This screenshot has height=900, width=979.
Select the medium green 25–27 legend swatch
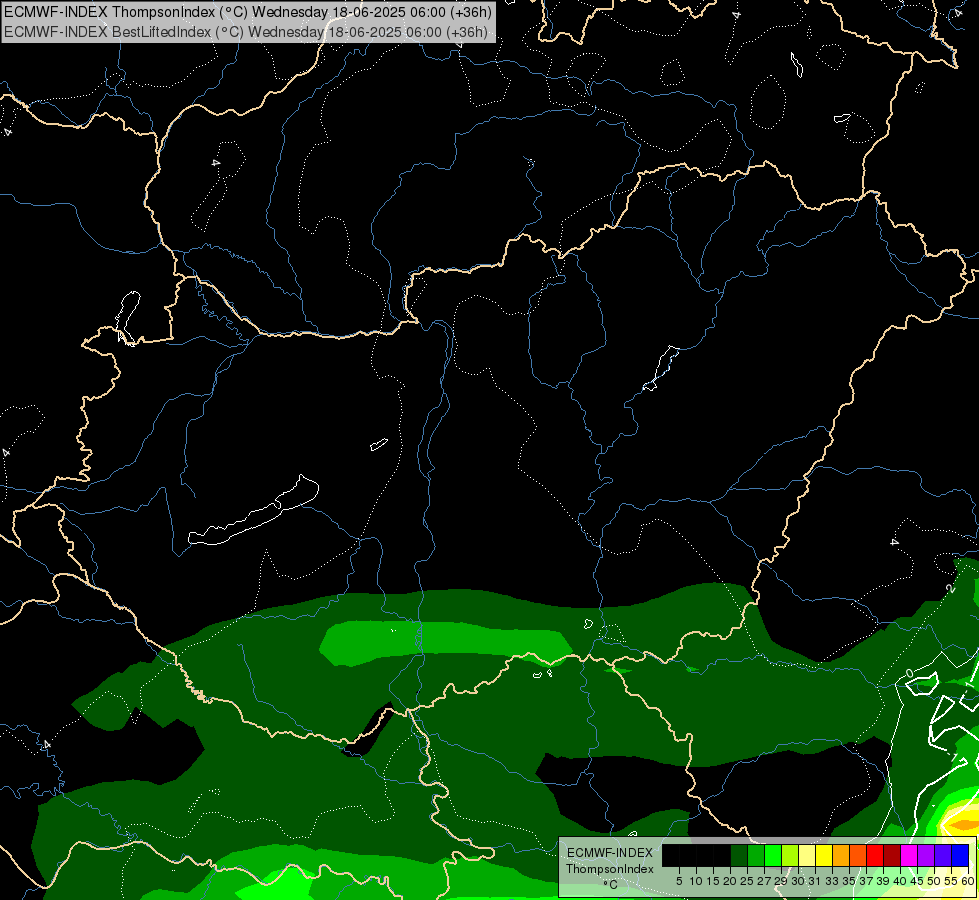(x=755, y=855)
